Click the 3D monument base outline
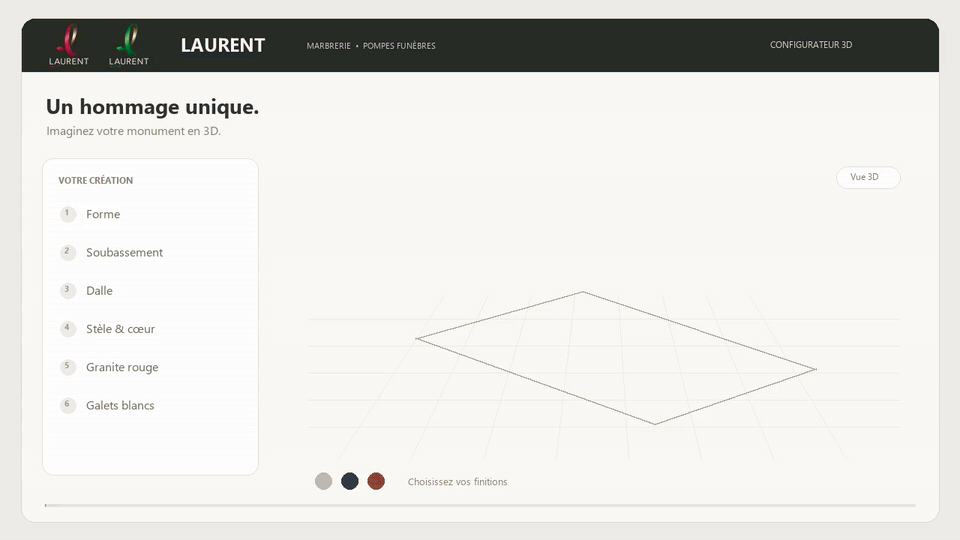The height and width of the screenshot is (540, 960). (x=615, y=358)
